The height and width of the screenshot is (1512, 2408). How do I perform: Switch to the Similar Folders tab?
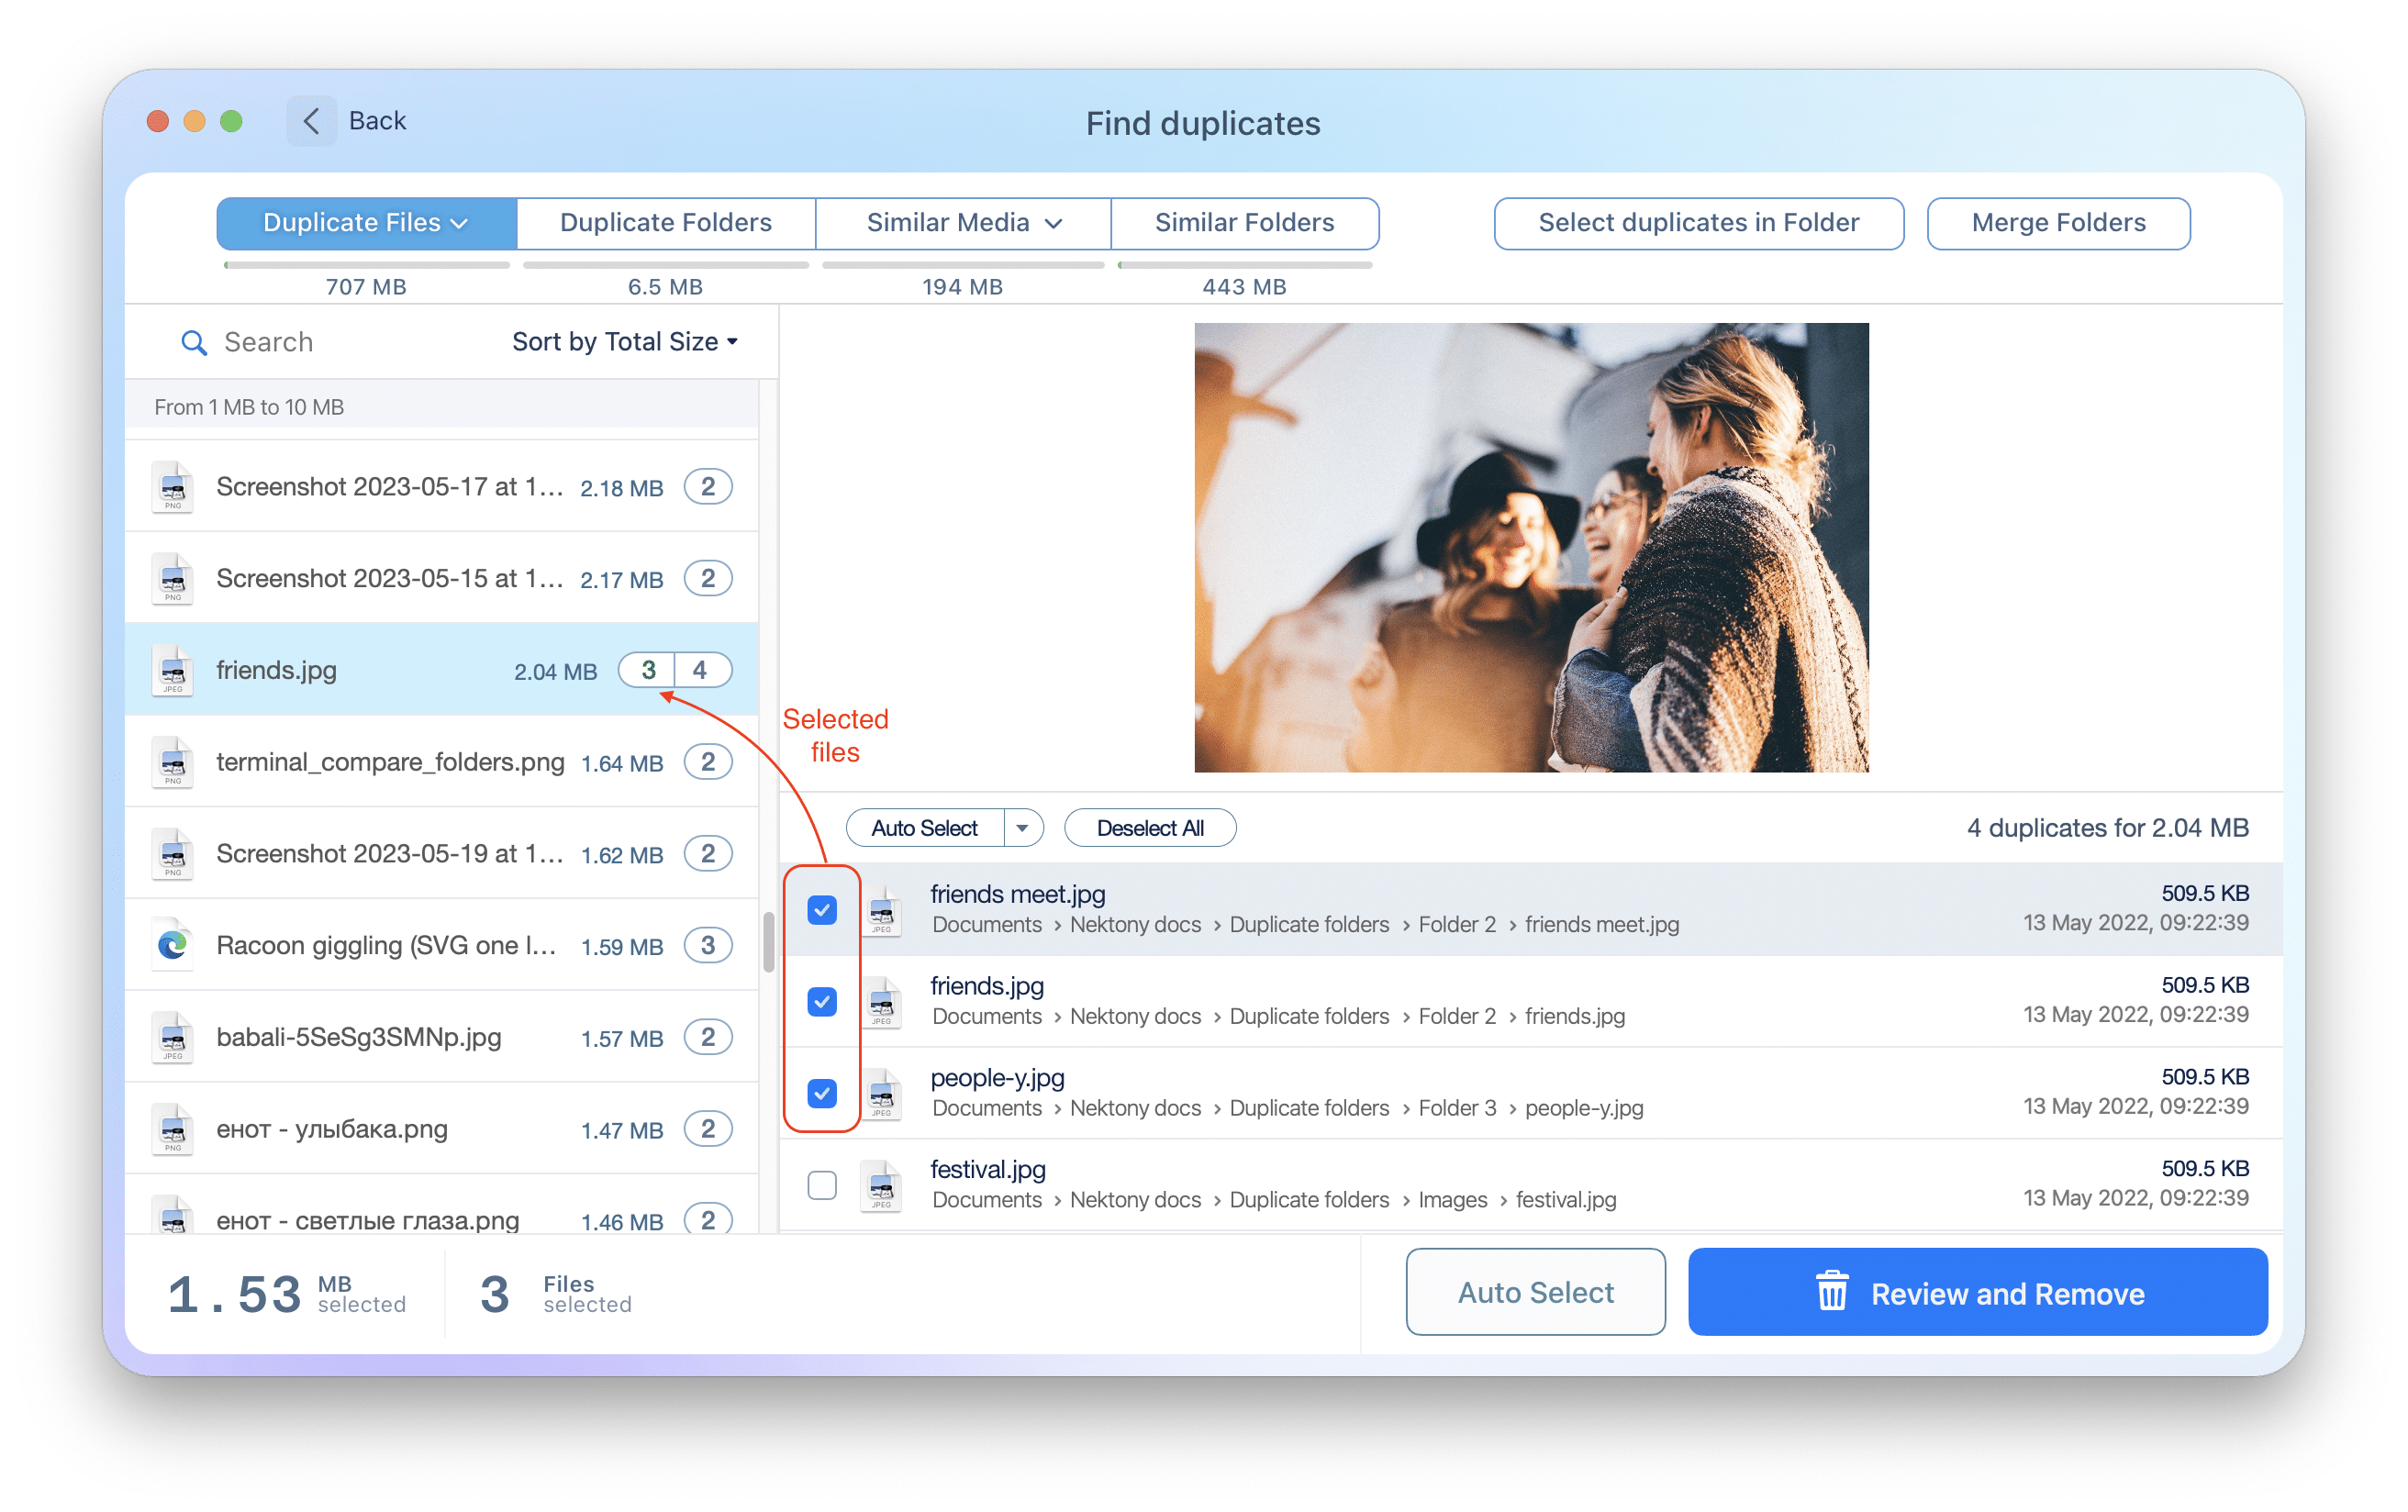pos(1245,223)
